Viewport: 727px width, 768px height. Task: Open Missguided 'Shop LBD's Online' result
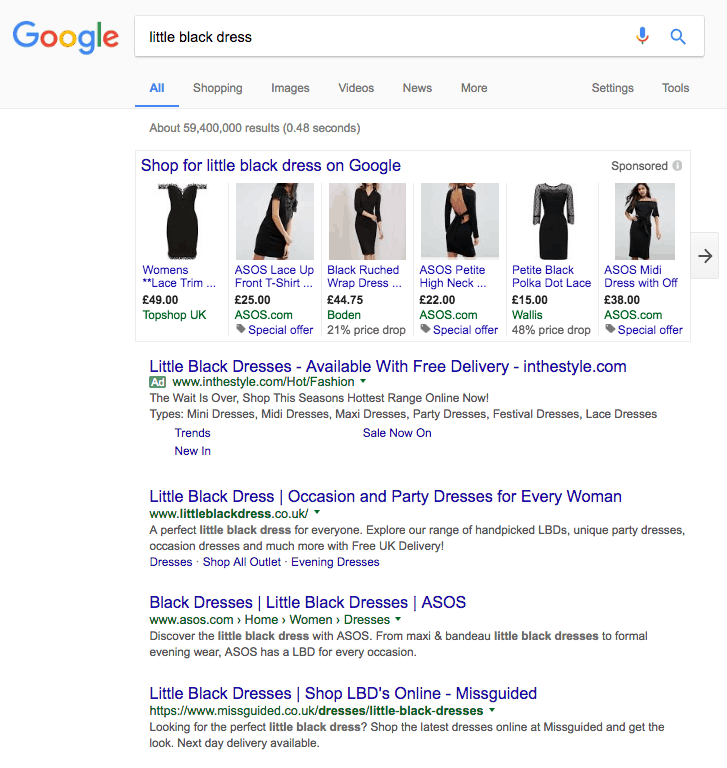click(343, 694)
